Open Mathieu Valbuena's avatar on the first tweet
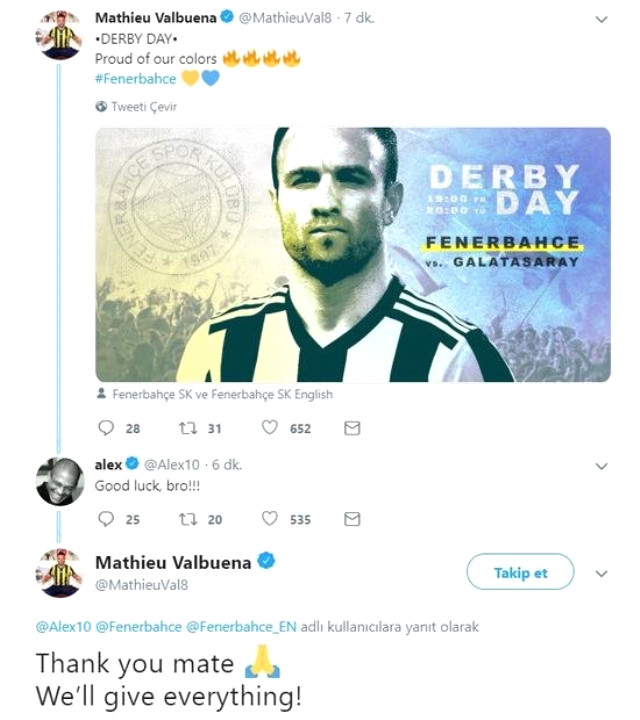This screenshot has width=640, height=720. [x=59, y=37]
